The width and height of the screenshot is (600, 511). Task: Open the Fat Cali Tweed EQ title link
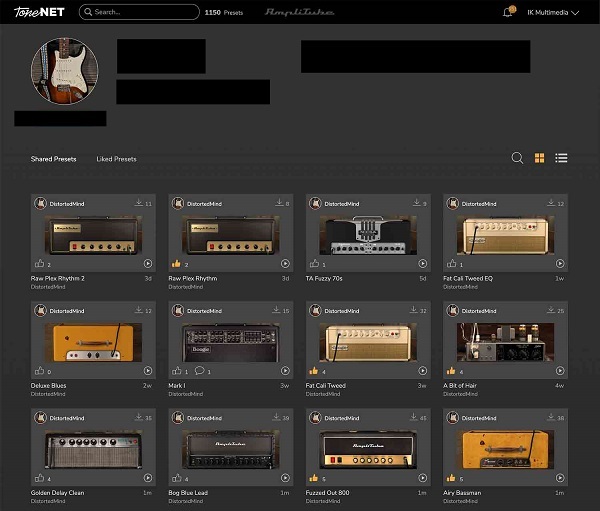(468, 278)
